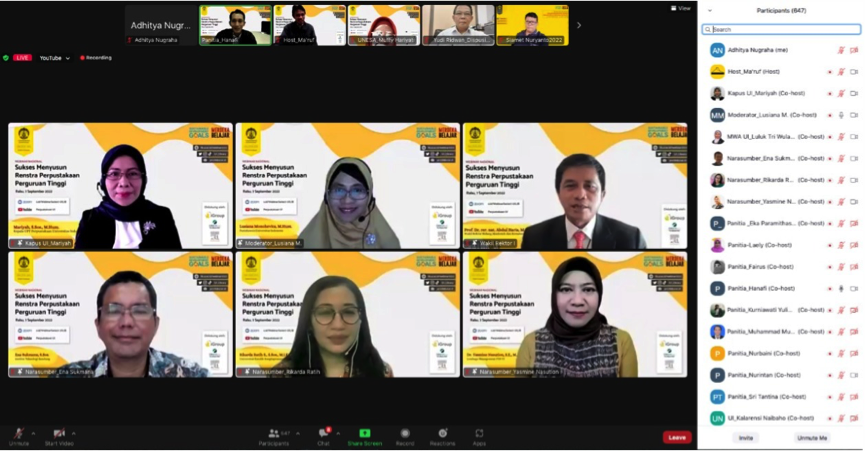Toggle the muted mic beside Adhitya Nugraha (me)
Screen dimensions: 865x451
[x=841, y=50]
